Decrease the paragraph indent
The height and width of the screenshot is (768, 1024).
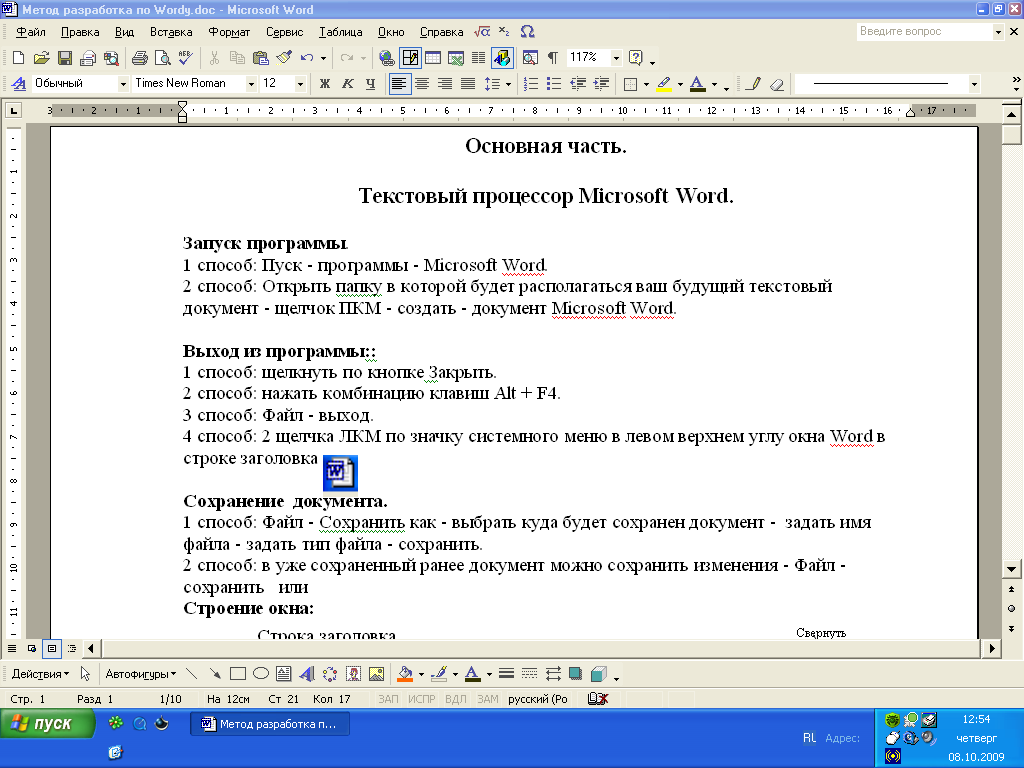577,84
